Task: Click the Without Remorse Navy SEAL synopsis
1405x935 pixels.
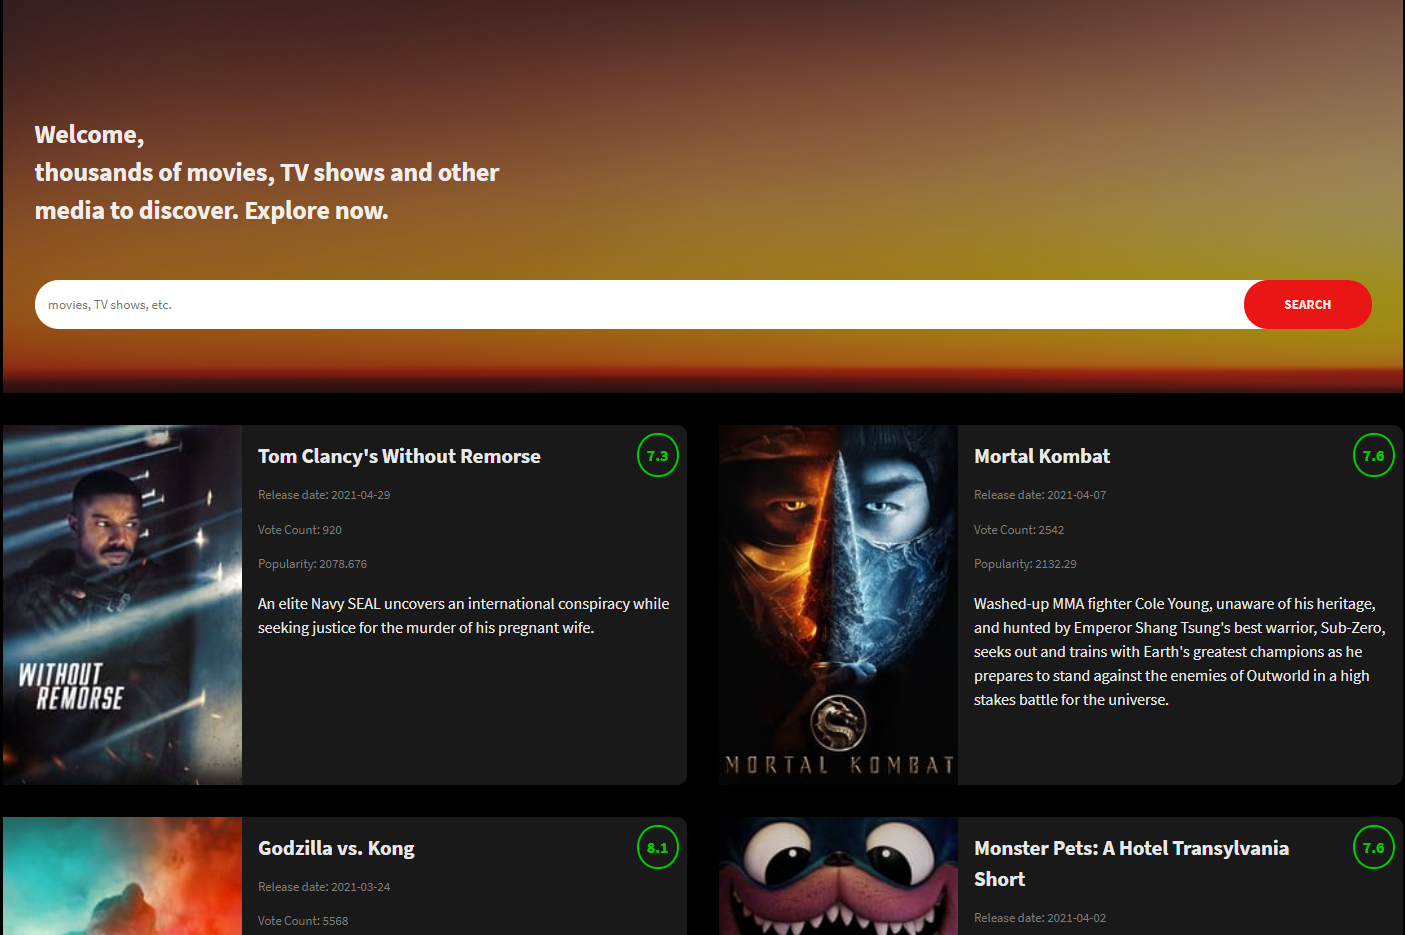Action: point(464,616)
